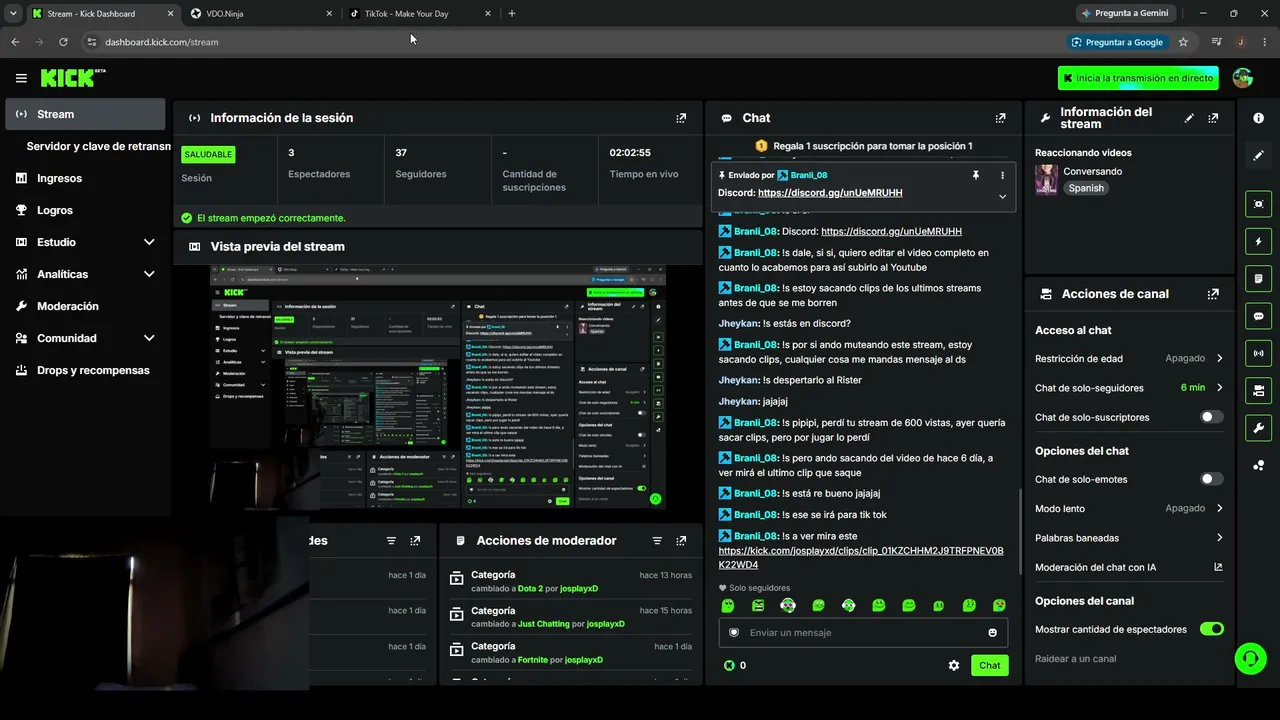This screenshot has height=720, width=1280.
Task: Open the green support headset button
Action: (1250, 658)
